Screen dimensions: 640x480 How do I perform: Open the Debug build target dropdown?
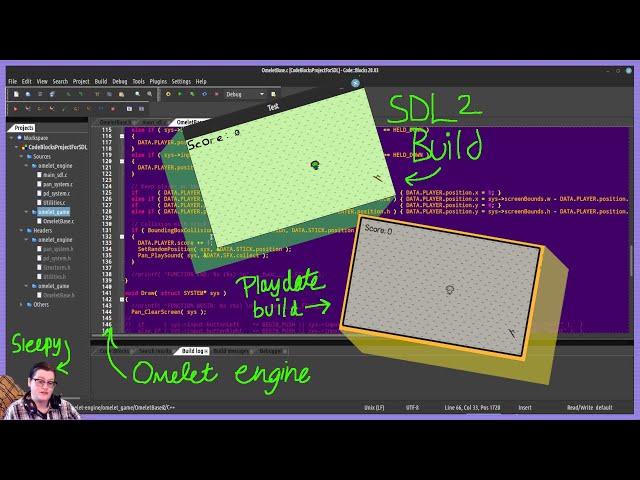pyautogui.click(x=245, y=94)
